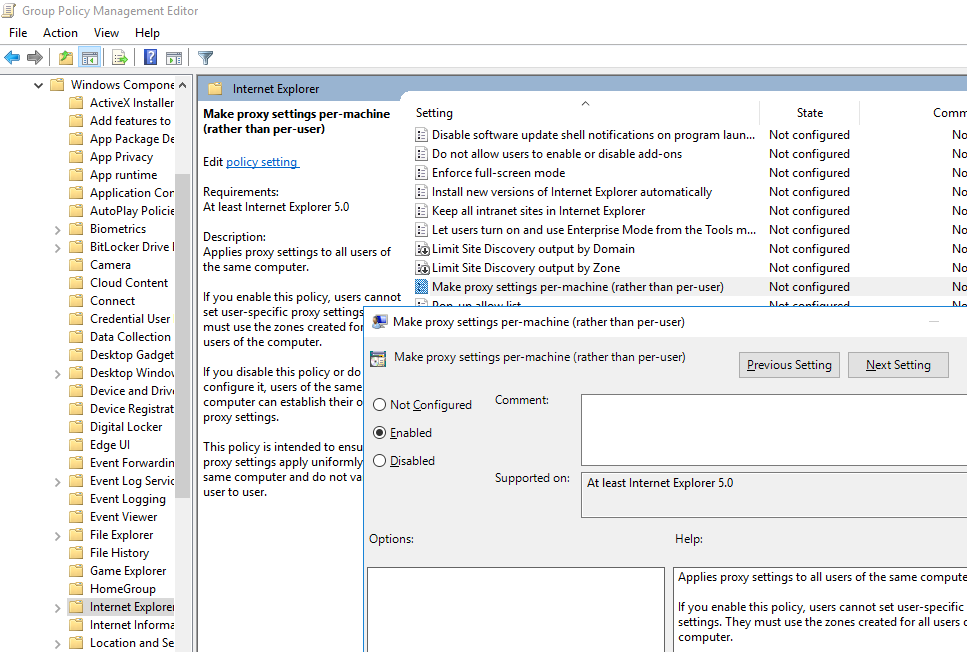This screenshot has height=652, width=967.
Task: Click the Previous Setting button
Action: pos(789,365)
